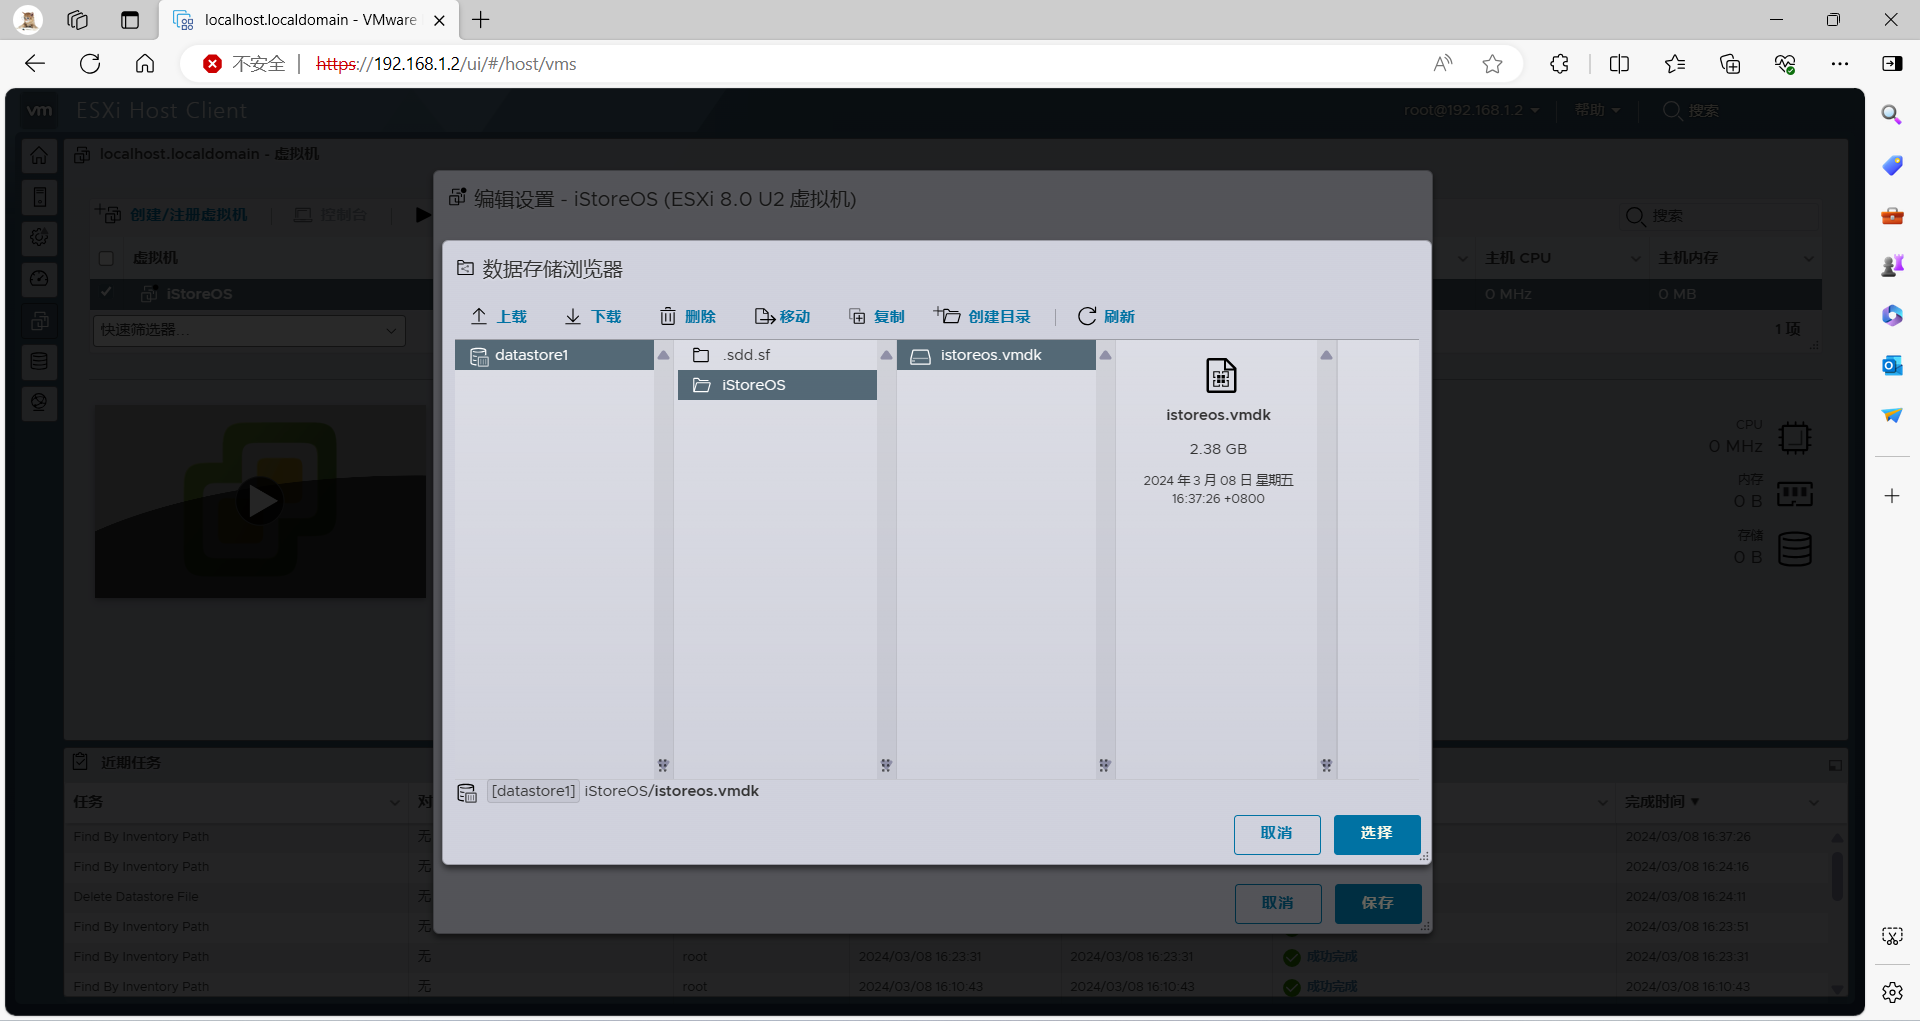Click sidebar screenshot icon

(x=1892, y=936)
